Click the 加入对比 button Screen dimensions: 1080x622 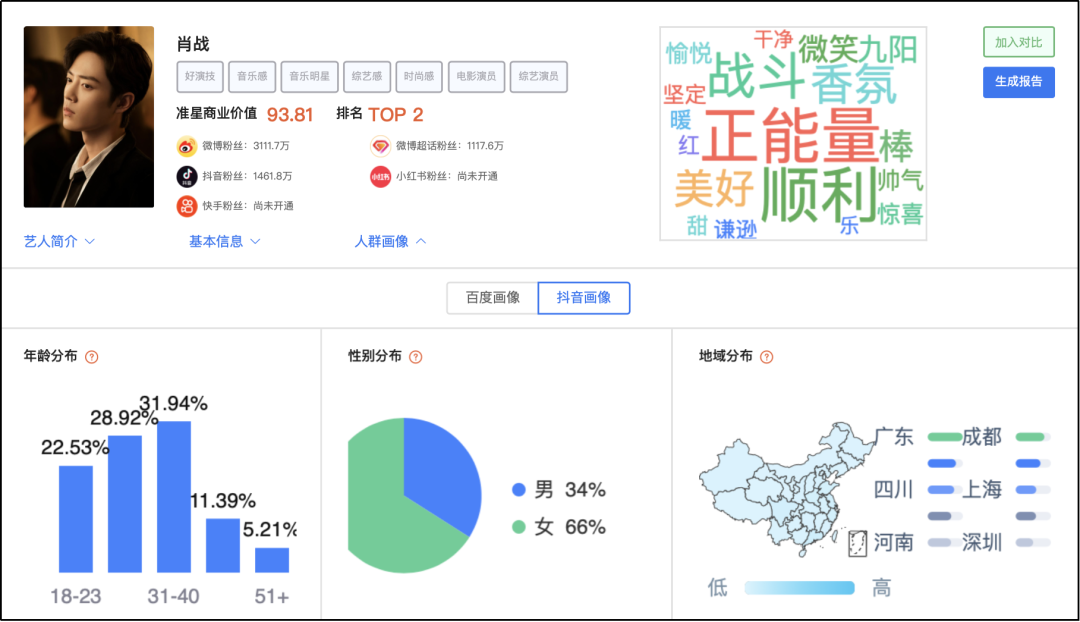click(x=1018, y=42)
